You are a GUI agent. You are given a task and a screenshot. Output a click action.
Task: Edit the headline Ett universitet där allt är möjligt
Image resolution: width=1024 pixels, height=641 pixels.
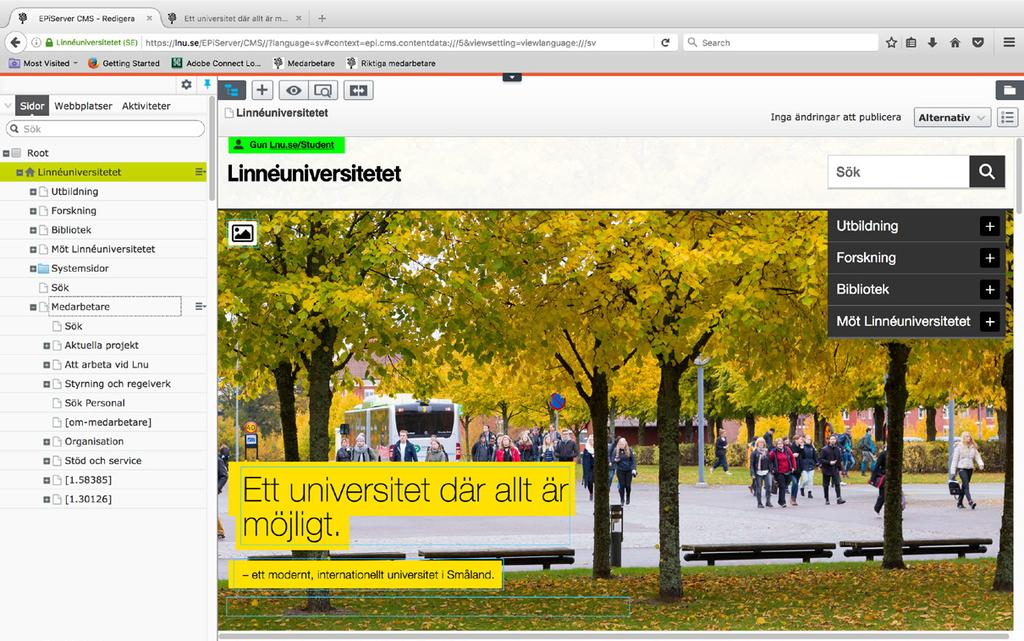pos(405,507)
